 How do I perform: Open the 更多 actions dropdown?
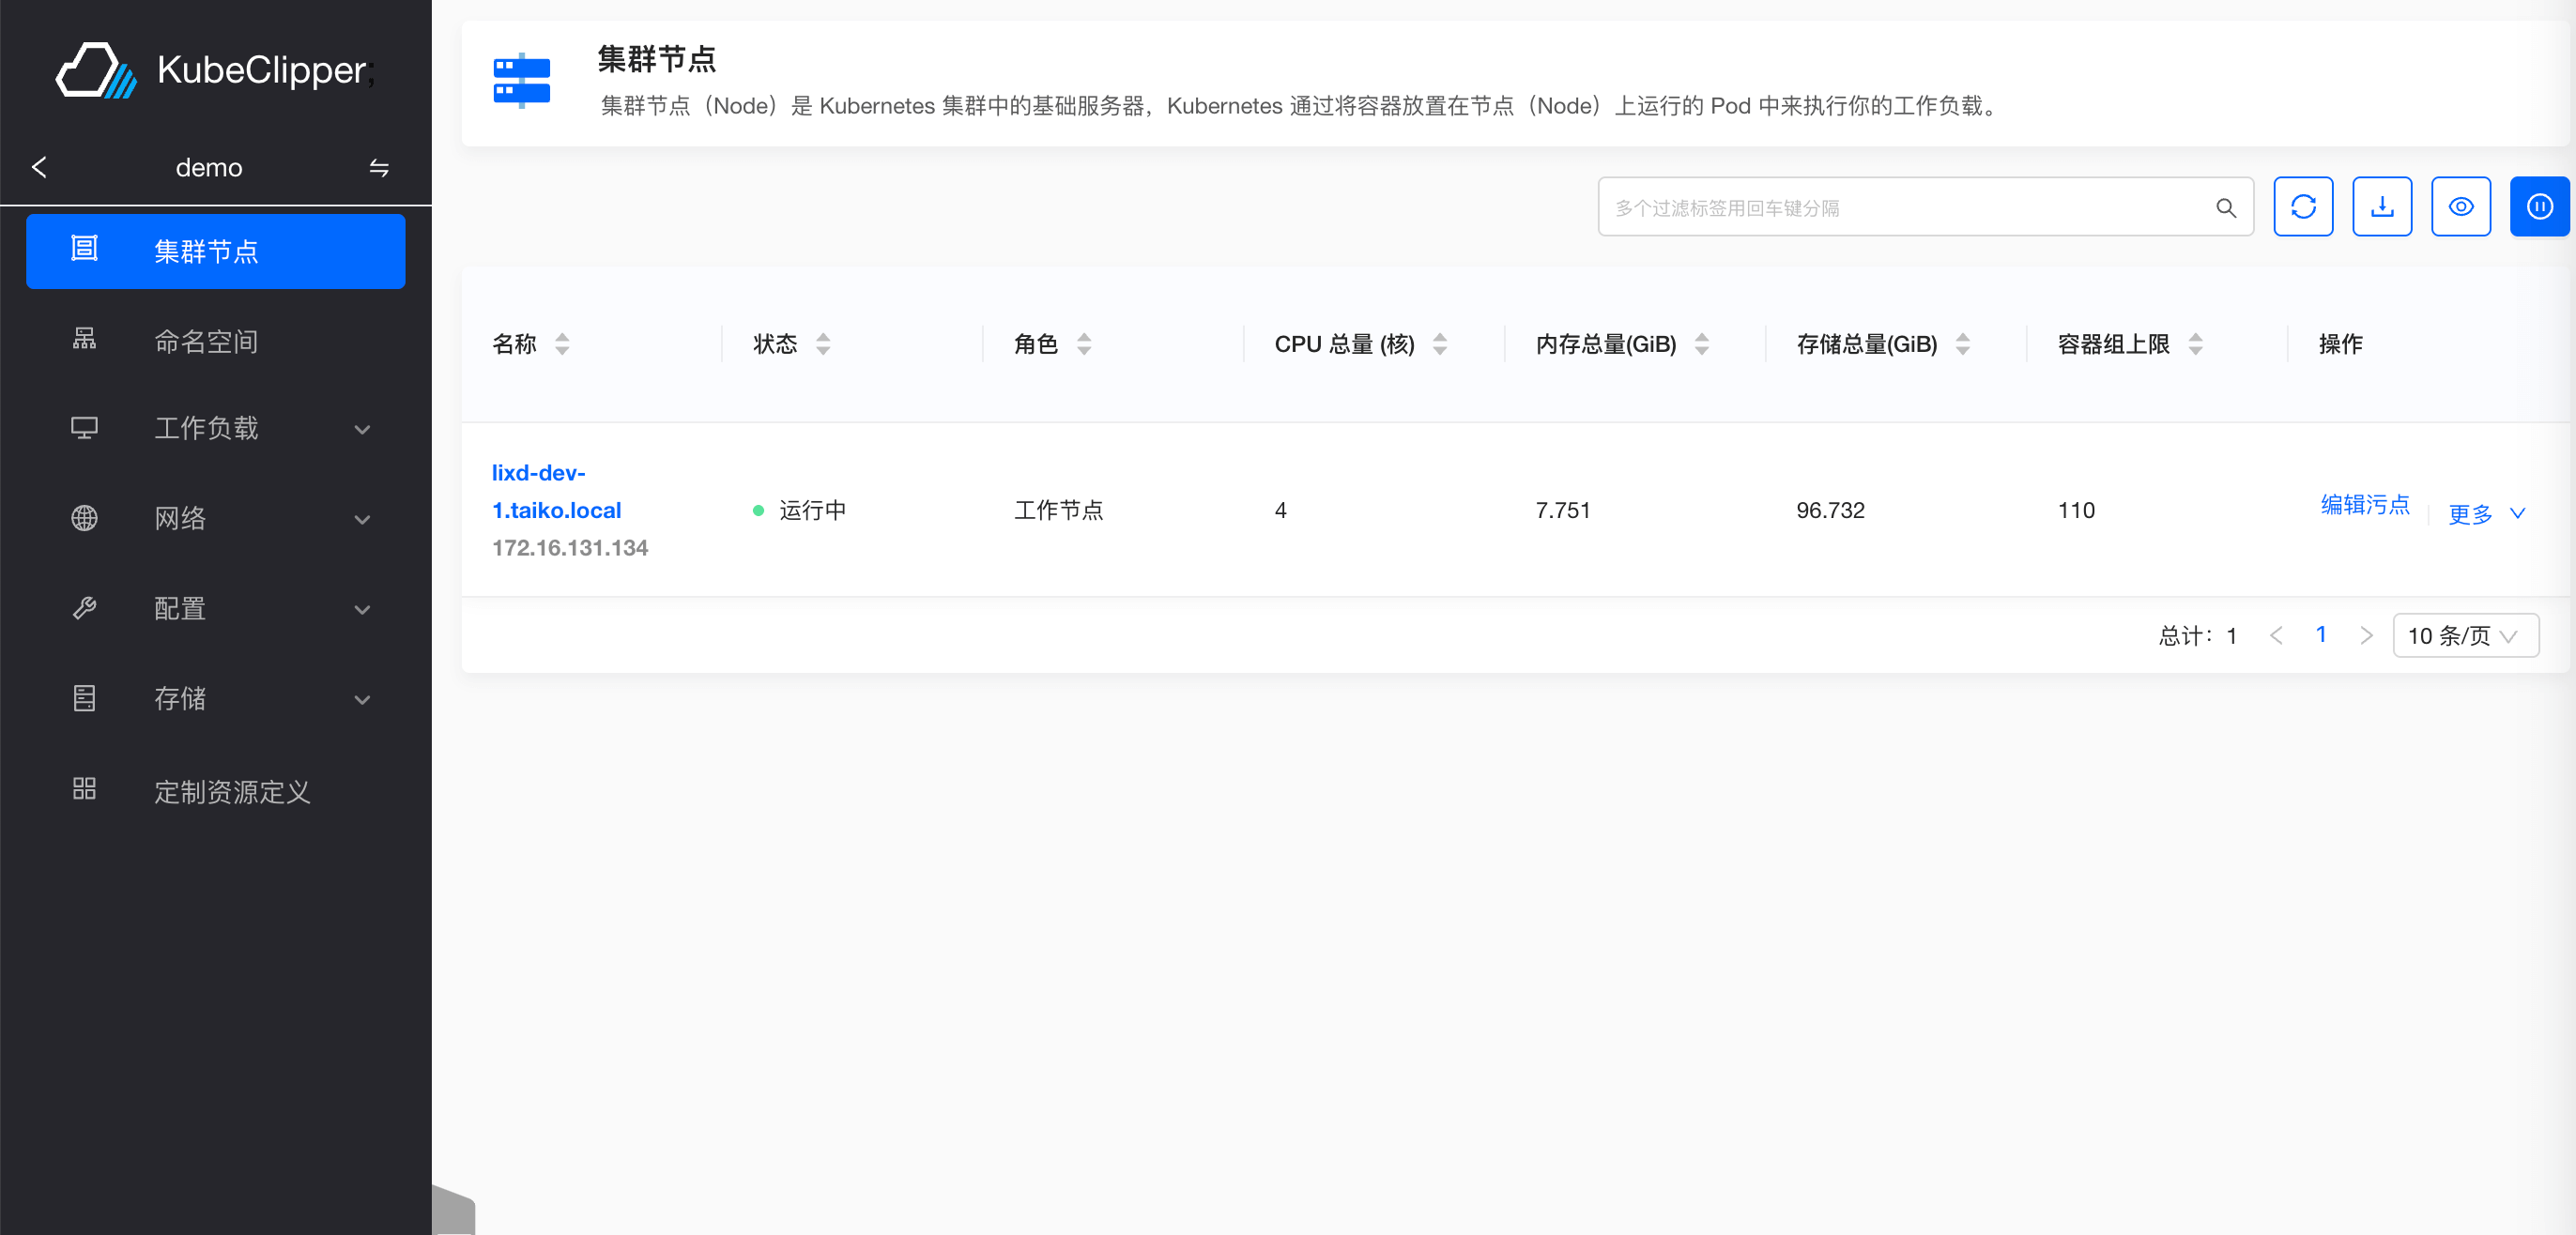click(x=2485, y=514)
